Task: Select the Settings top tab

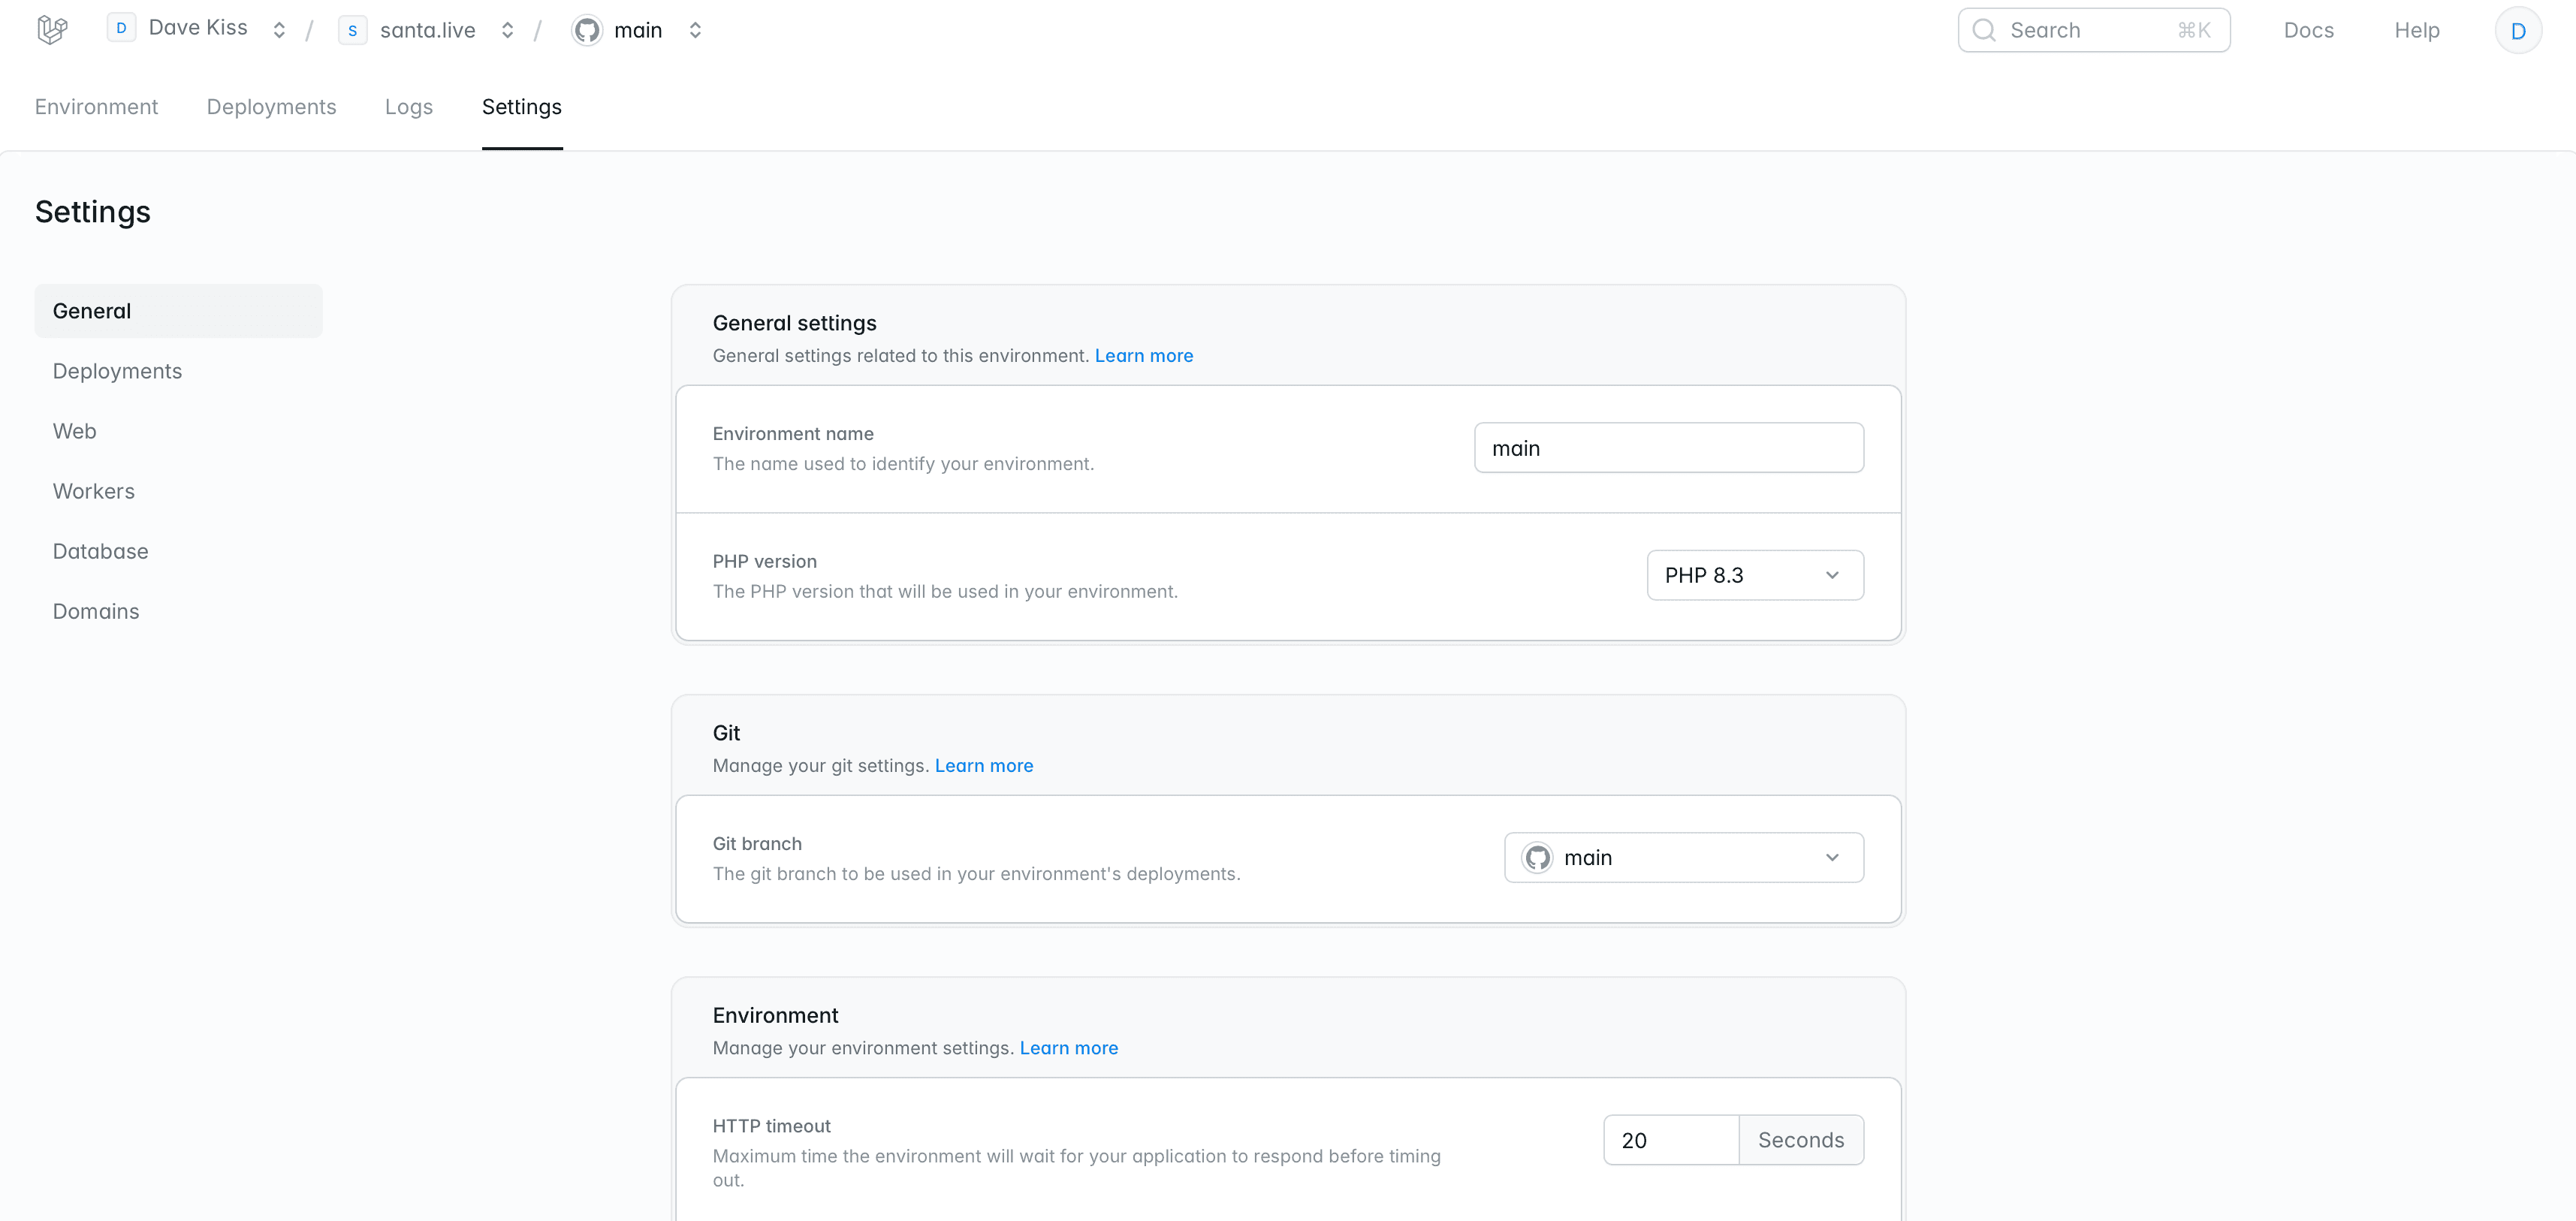Action: 522,107
